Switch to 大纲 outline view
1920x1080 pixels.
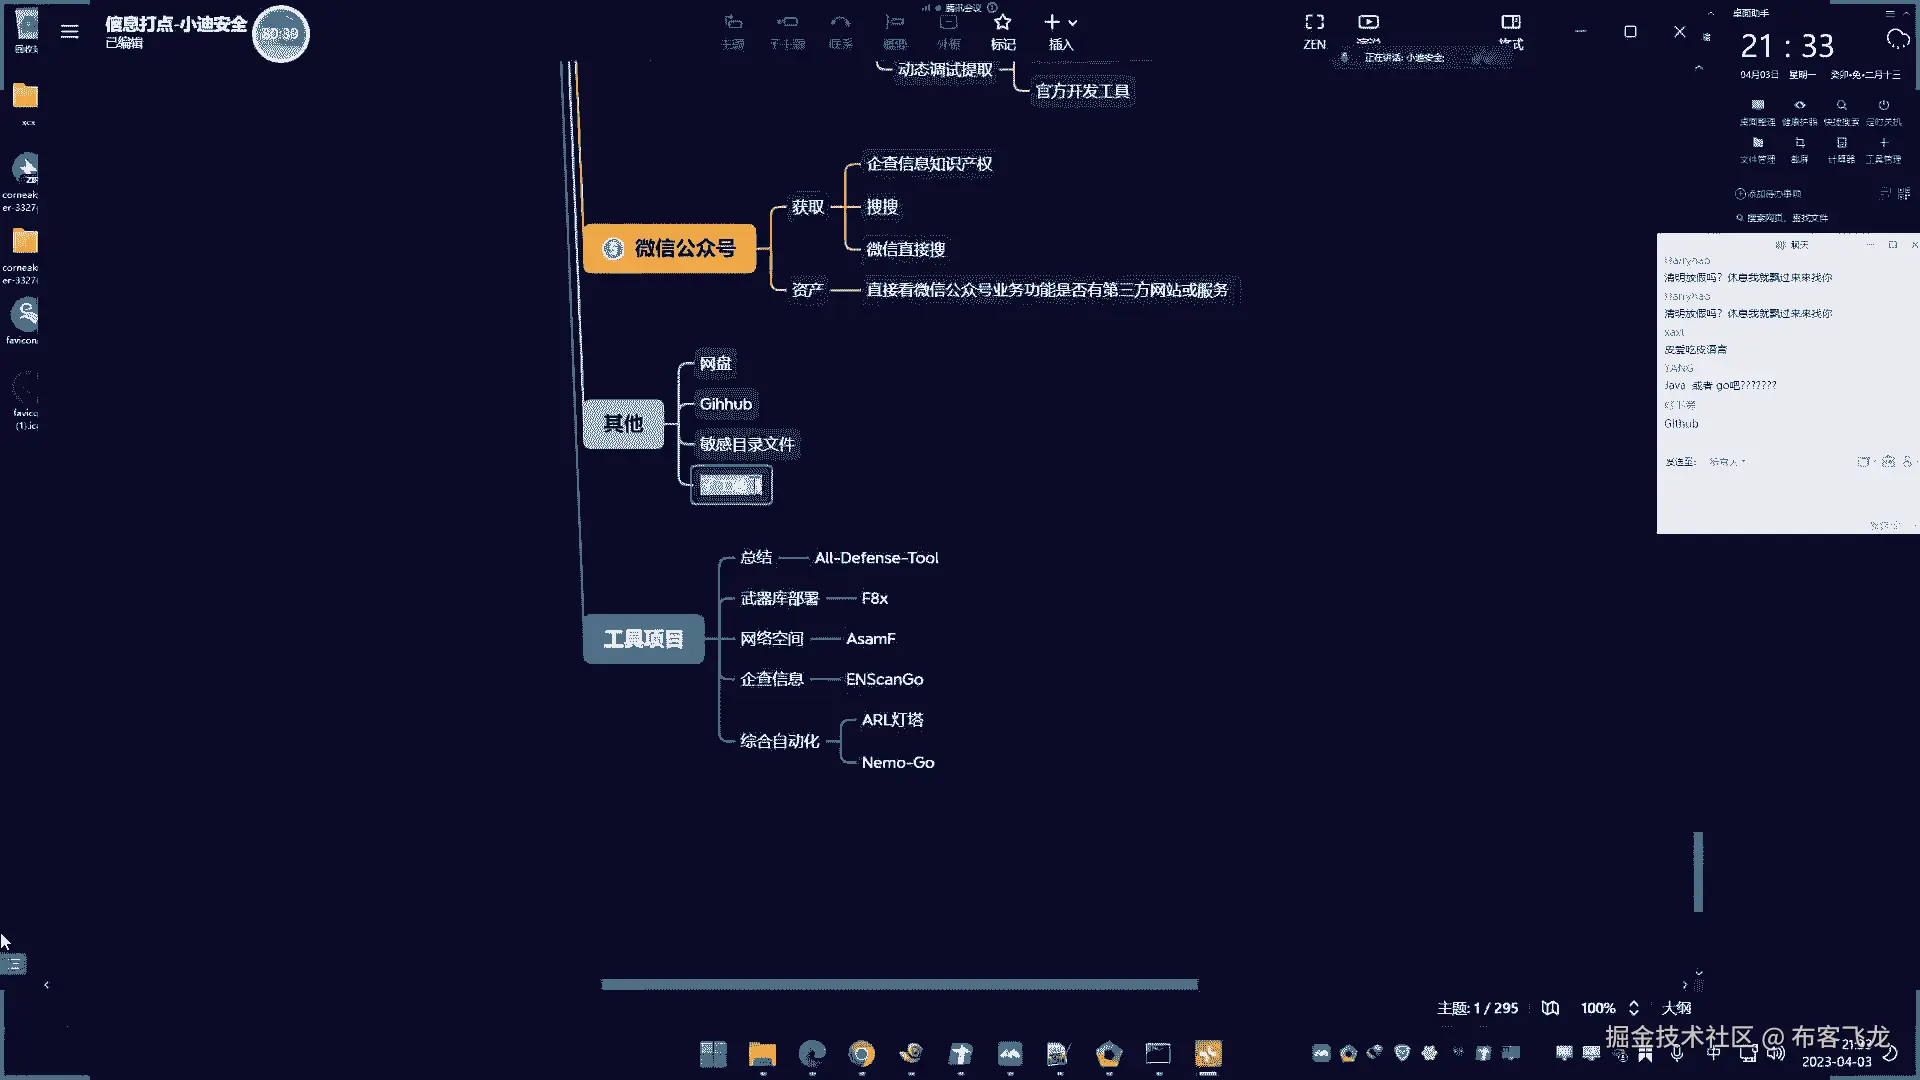pos(1677,1008)
